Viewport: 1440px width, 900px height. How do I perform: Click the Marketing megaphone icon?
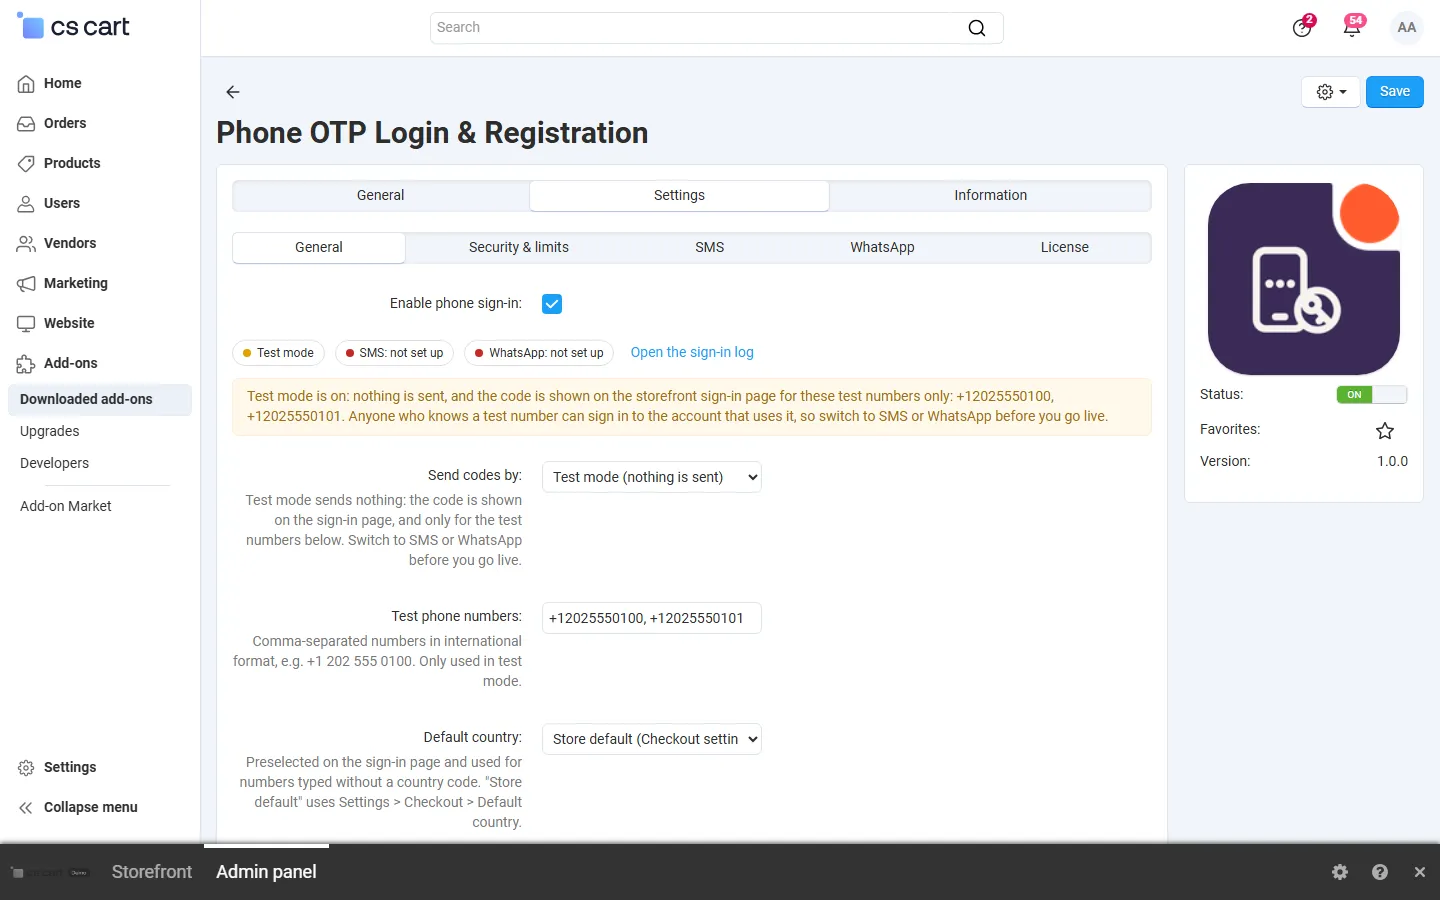pyautogui.click(x=26, y=284)
